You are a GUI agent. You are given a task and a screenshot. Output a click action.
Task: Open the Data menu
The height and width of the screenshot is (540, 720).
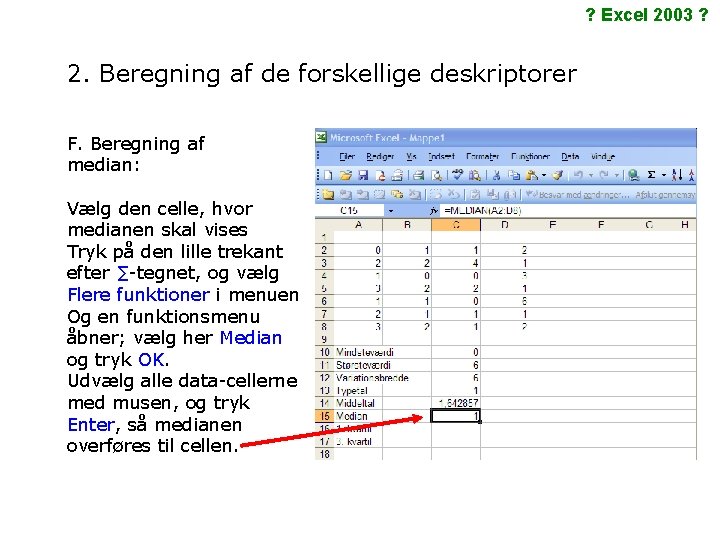[x=570, y=157]
